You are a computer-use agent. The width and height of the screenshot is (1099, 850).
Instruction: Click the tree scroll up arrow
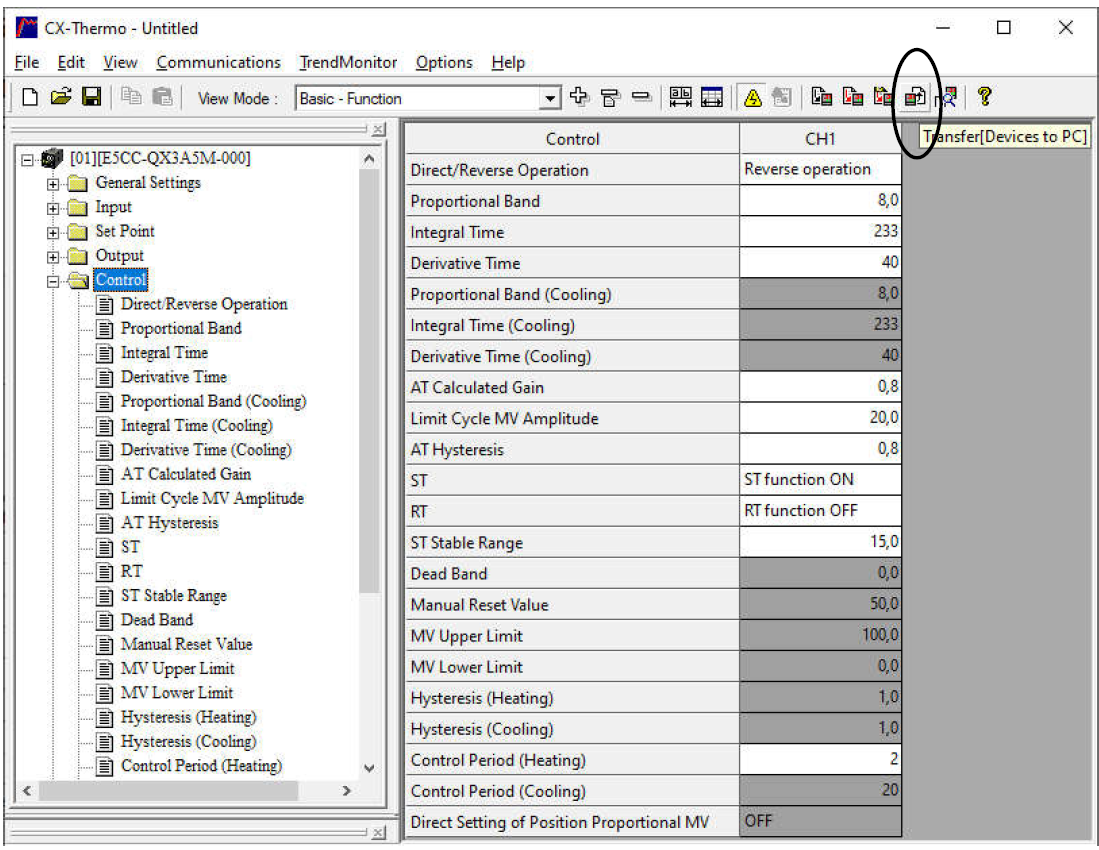(x=369, y=160)
